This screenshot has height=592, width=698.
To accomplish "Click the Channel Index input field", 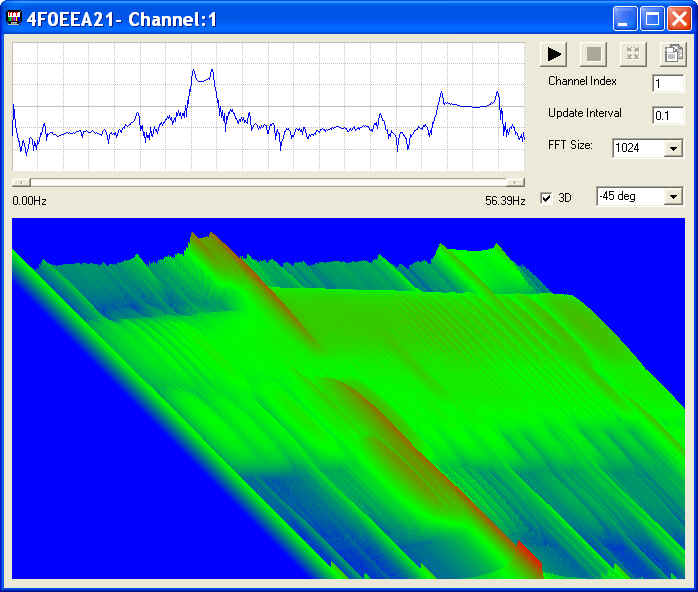I will coord(668,84).
